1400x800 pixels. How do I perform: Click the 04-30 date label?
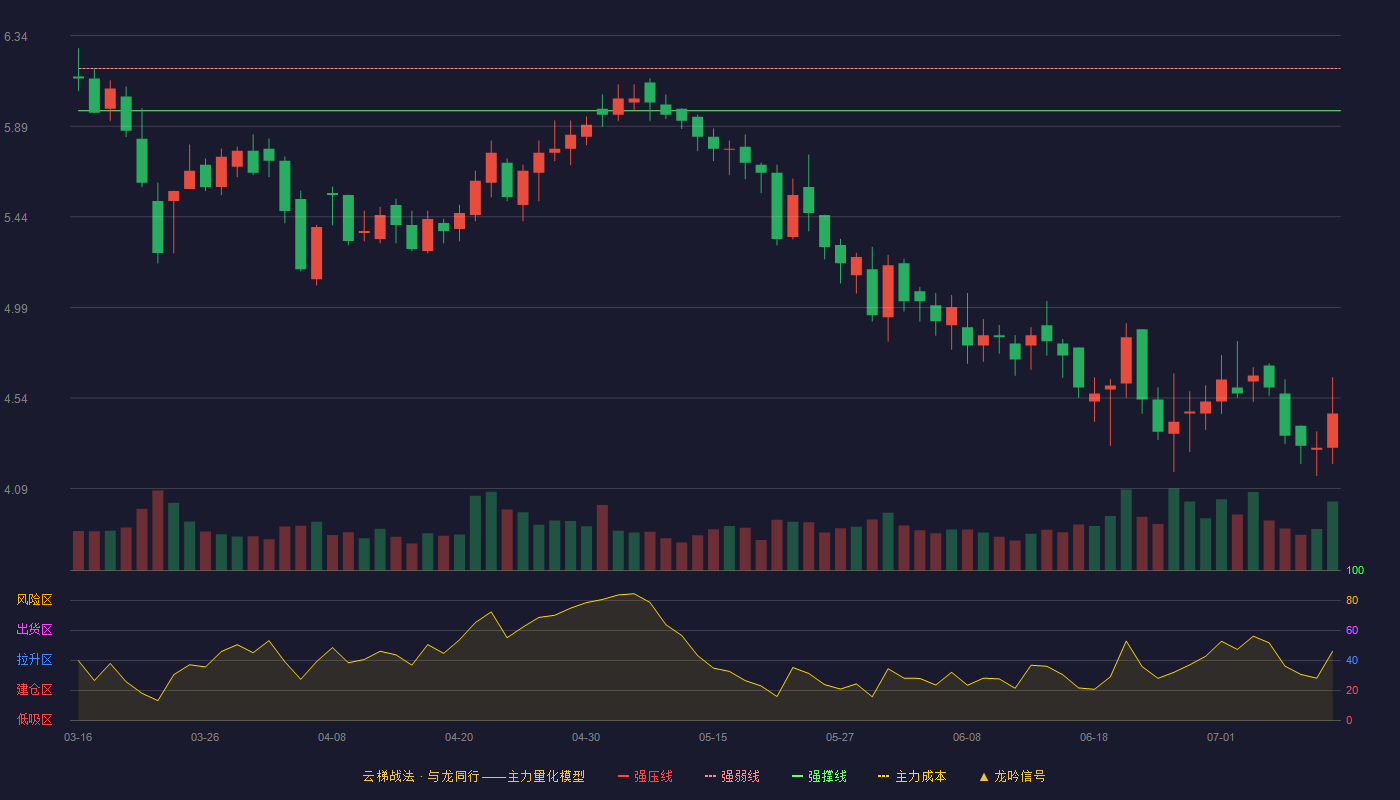[586, 737]
